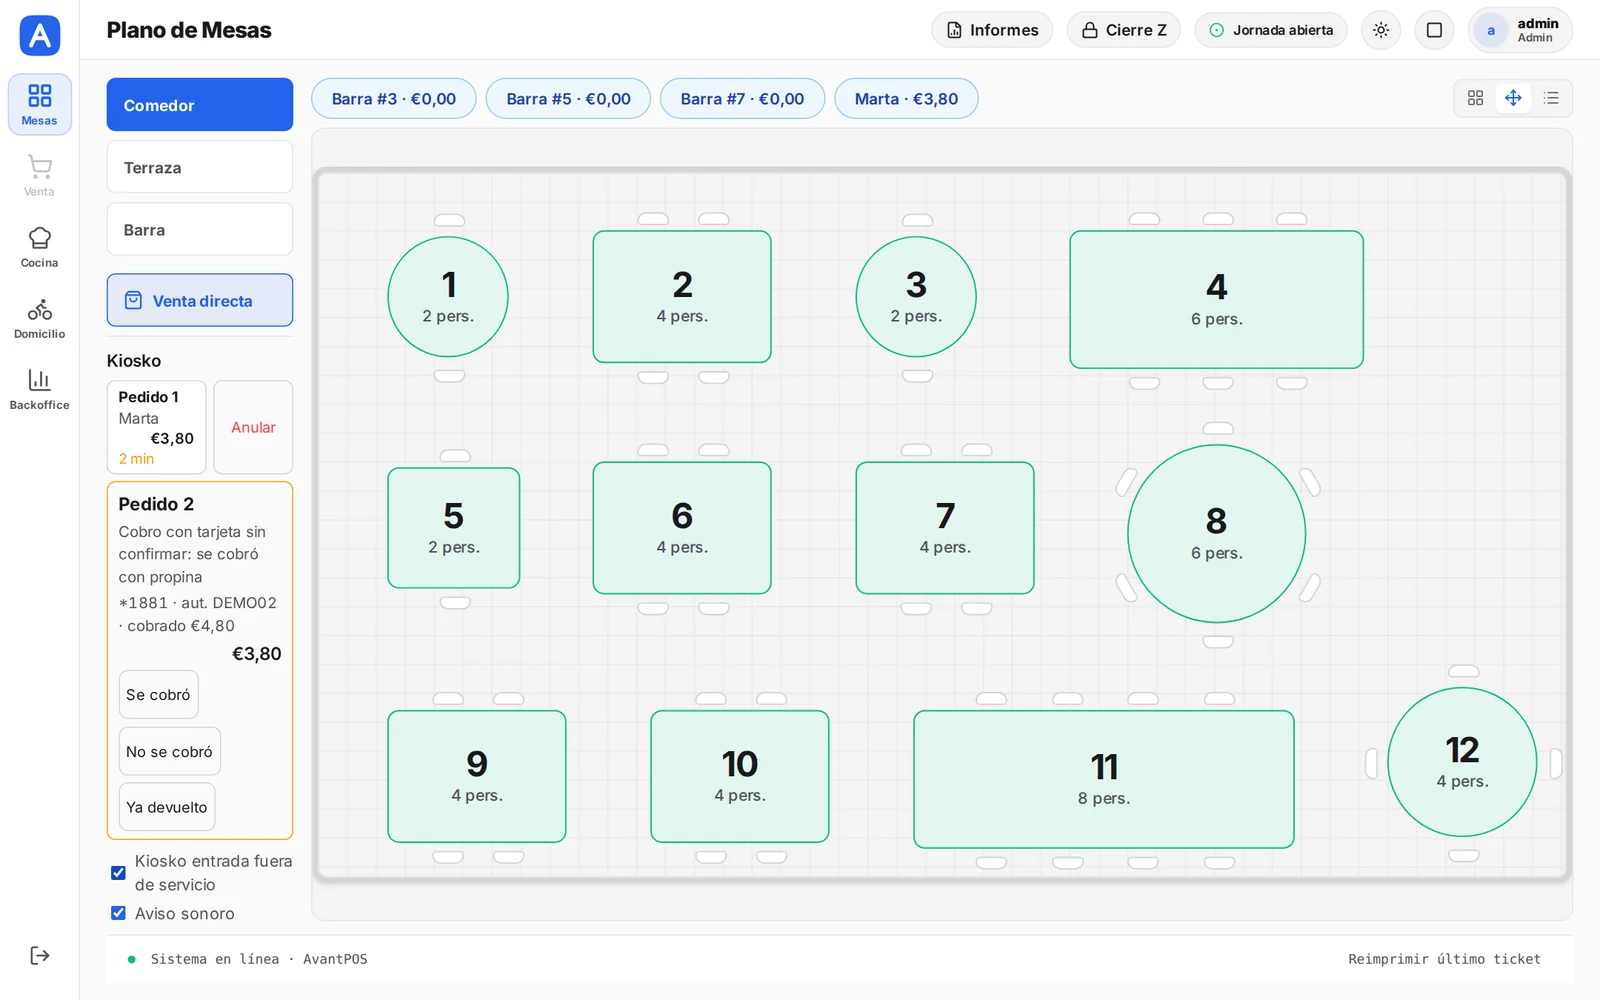
Task: Open Domicilio delivery bike icon
Action: pos(39,318)
